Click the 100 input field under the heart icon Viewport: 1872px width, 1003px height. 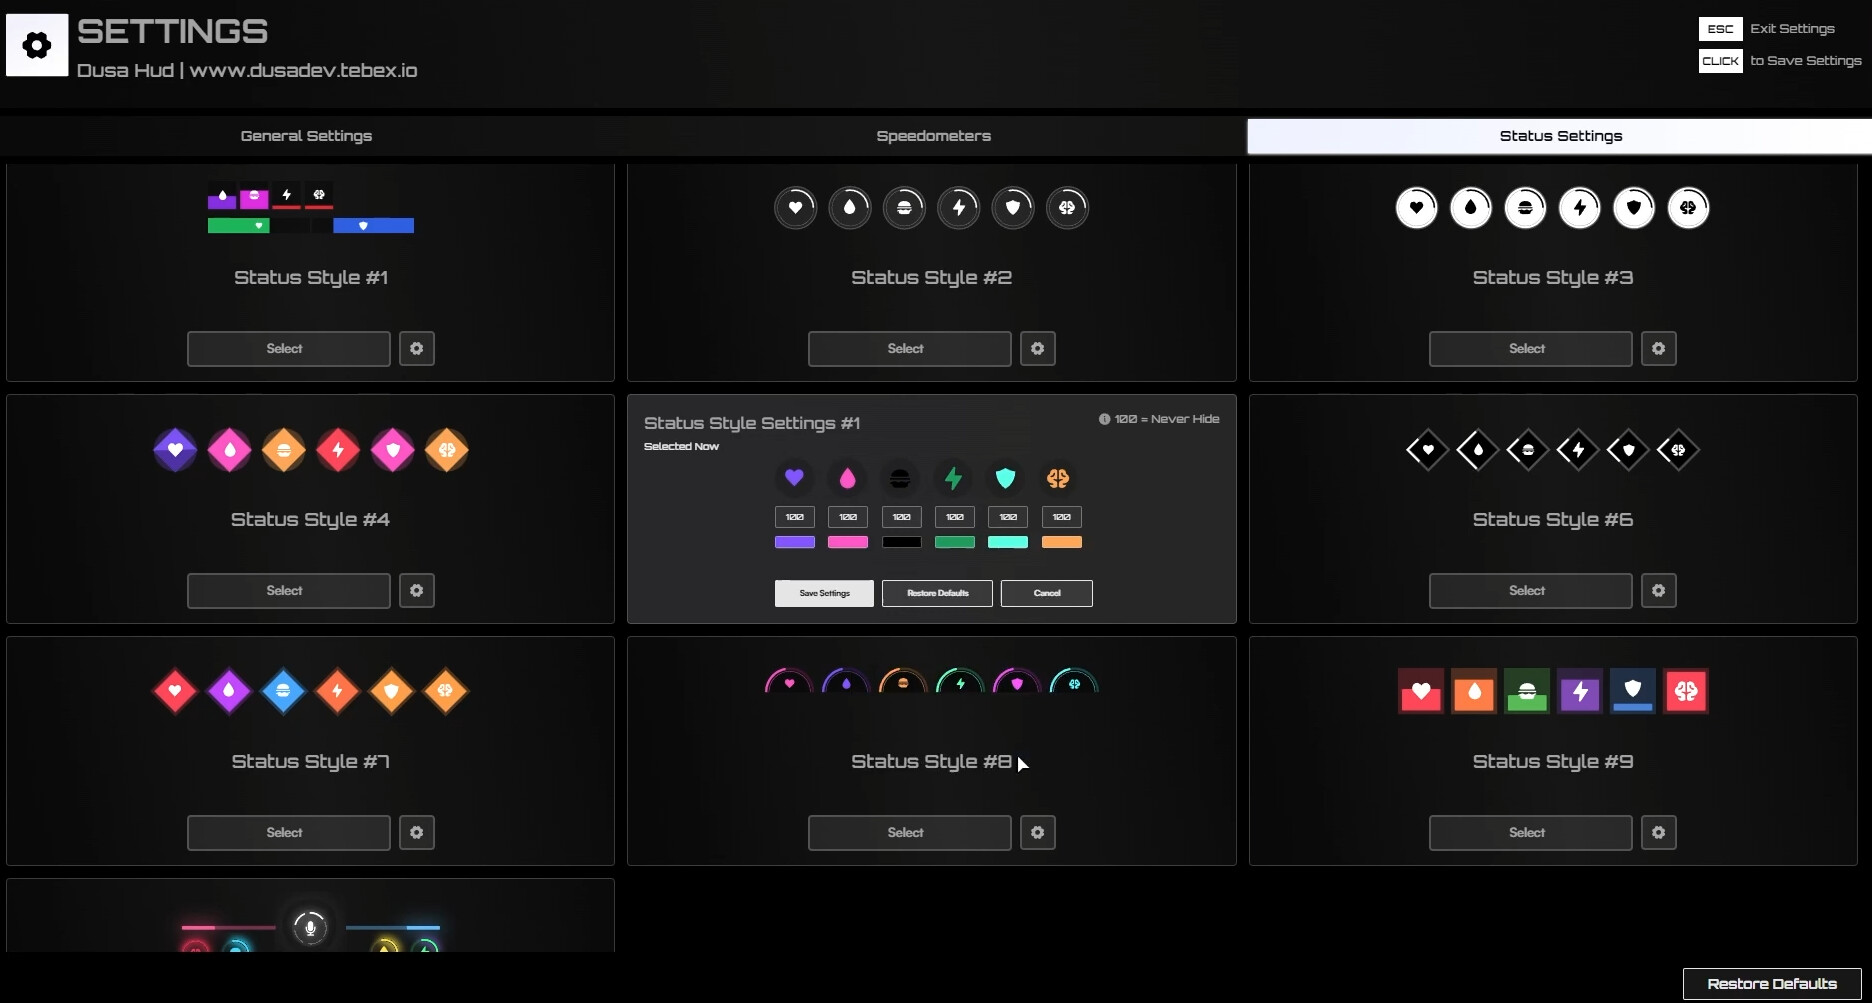click(794, 517)
